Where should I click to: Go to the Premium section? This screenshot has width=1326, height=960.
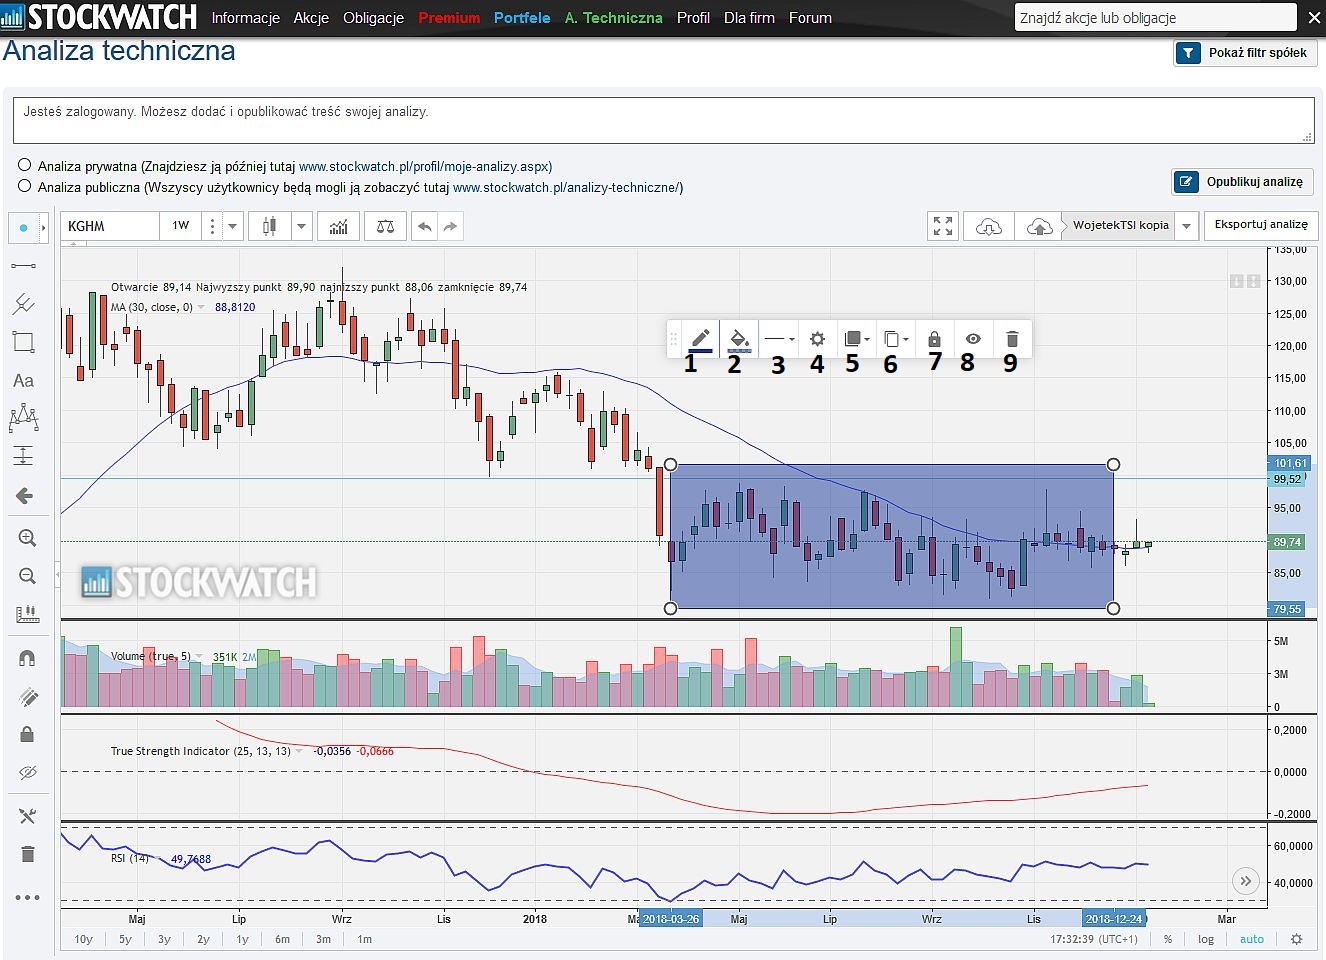coord(449,18)
